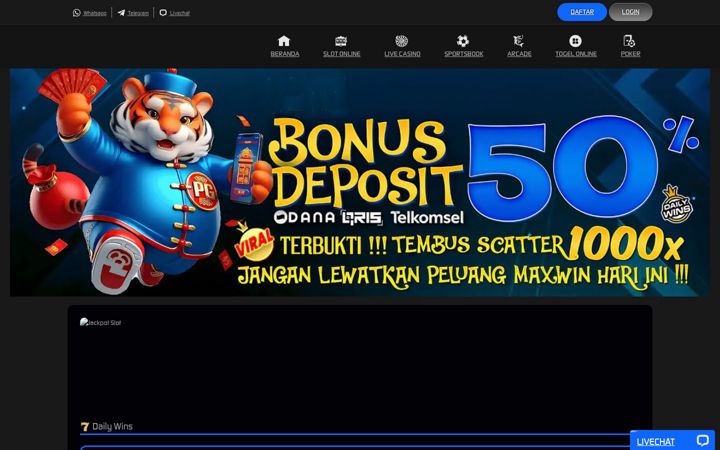
Task: Click the Beranda home icon
Action: (x=284, y=41)
